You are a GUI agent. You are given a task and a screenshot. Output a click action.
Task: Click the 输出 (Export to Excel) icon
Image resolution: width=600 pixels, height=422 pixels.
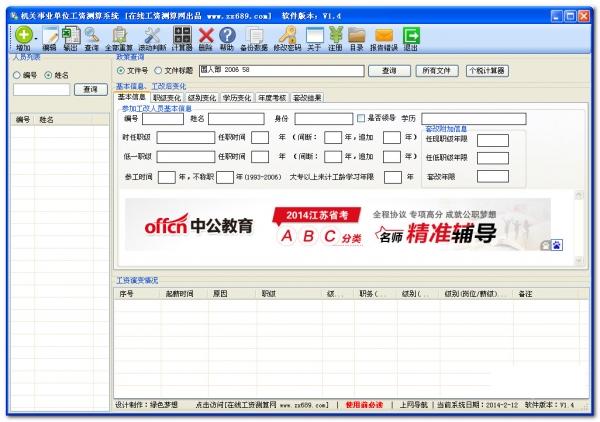pyautogui.click(x=71, y=35)
